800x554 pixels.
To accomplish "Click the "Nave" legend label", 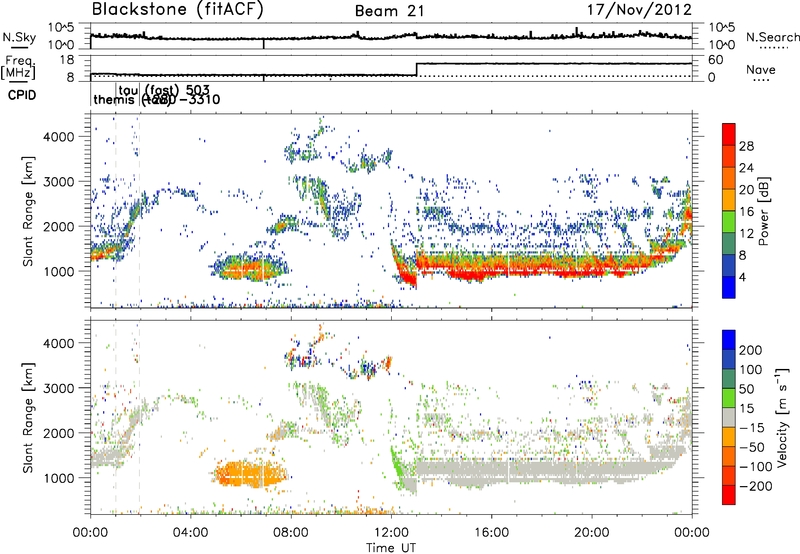I will pos(761,69).
